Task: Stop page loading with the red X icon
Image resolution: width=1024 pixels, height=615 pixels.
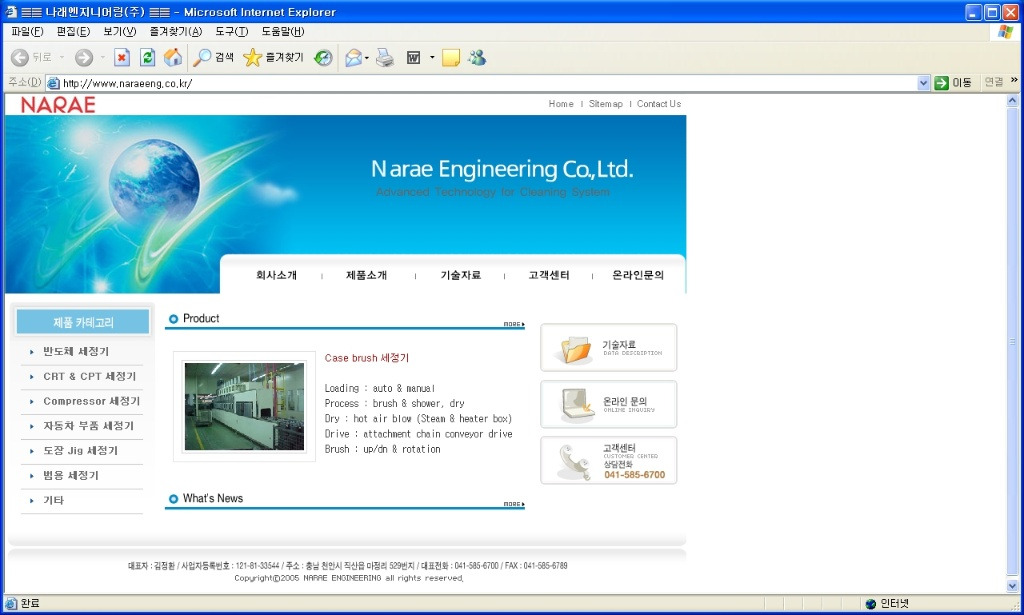Action: (121, 57)
